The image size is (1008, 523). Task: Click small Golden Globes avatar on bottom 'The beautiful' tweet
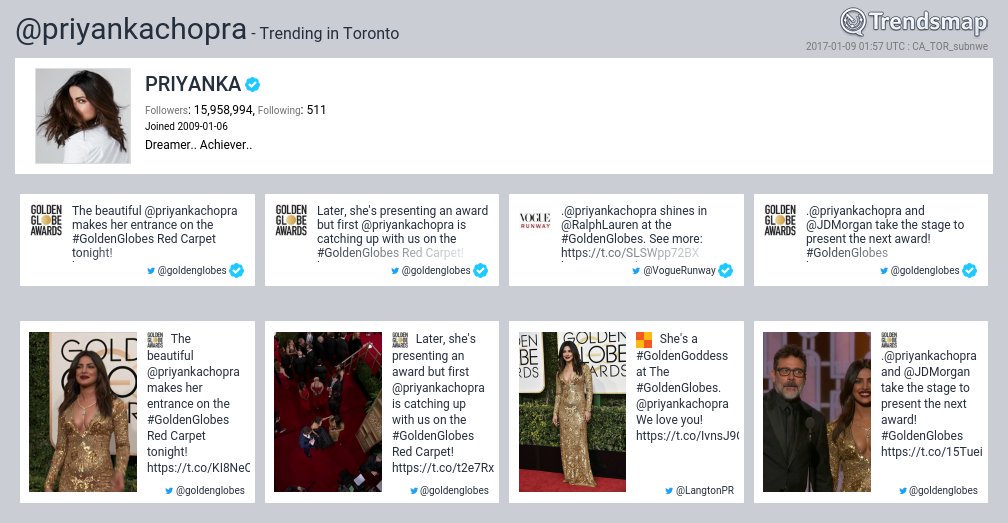point(155,340)
